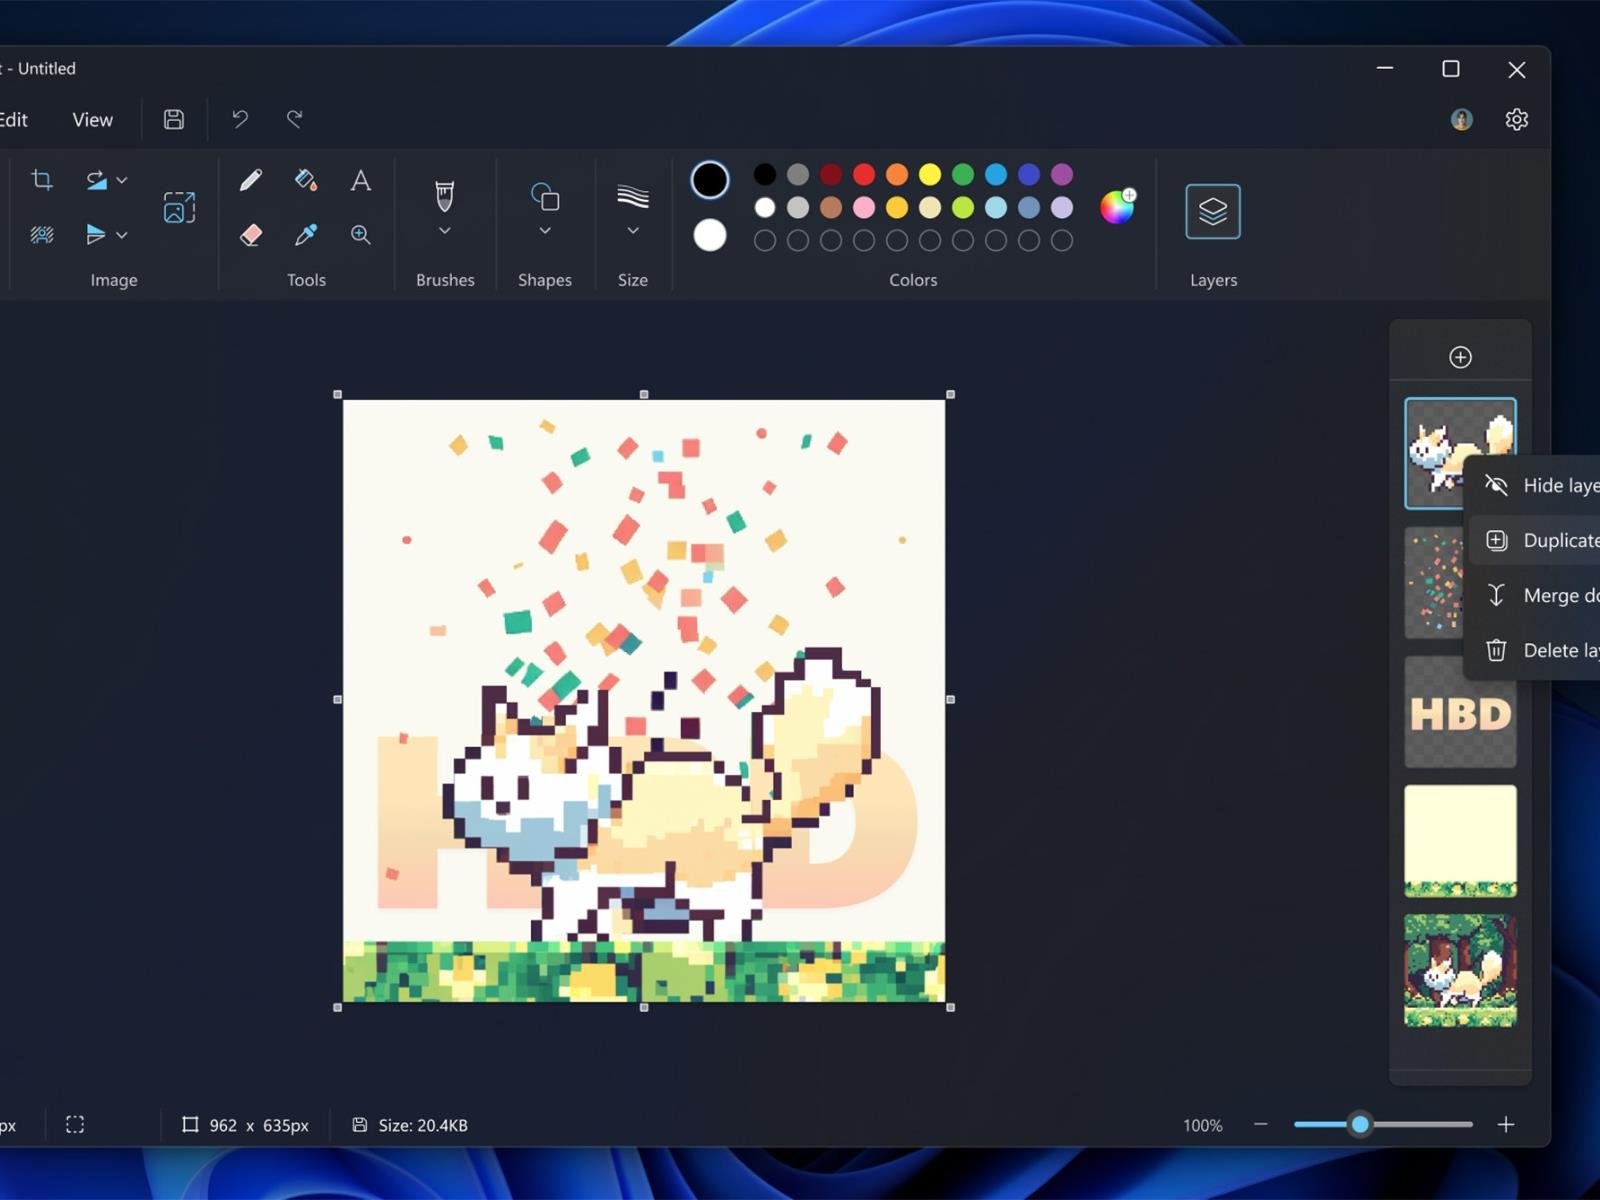The image size is (1600, 1200).
Task: Select the Fill bucket tool
Action: tap(306, 180)
